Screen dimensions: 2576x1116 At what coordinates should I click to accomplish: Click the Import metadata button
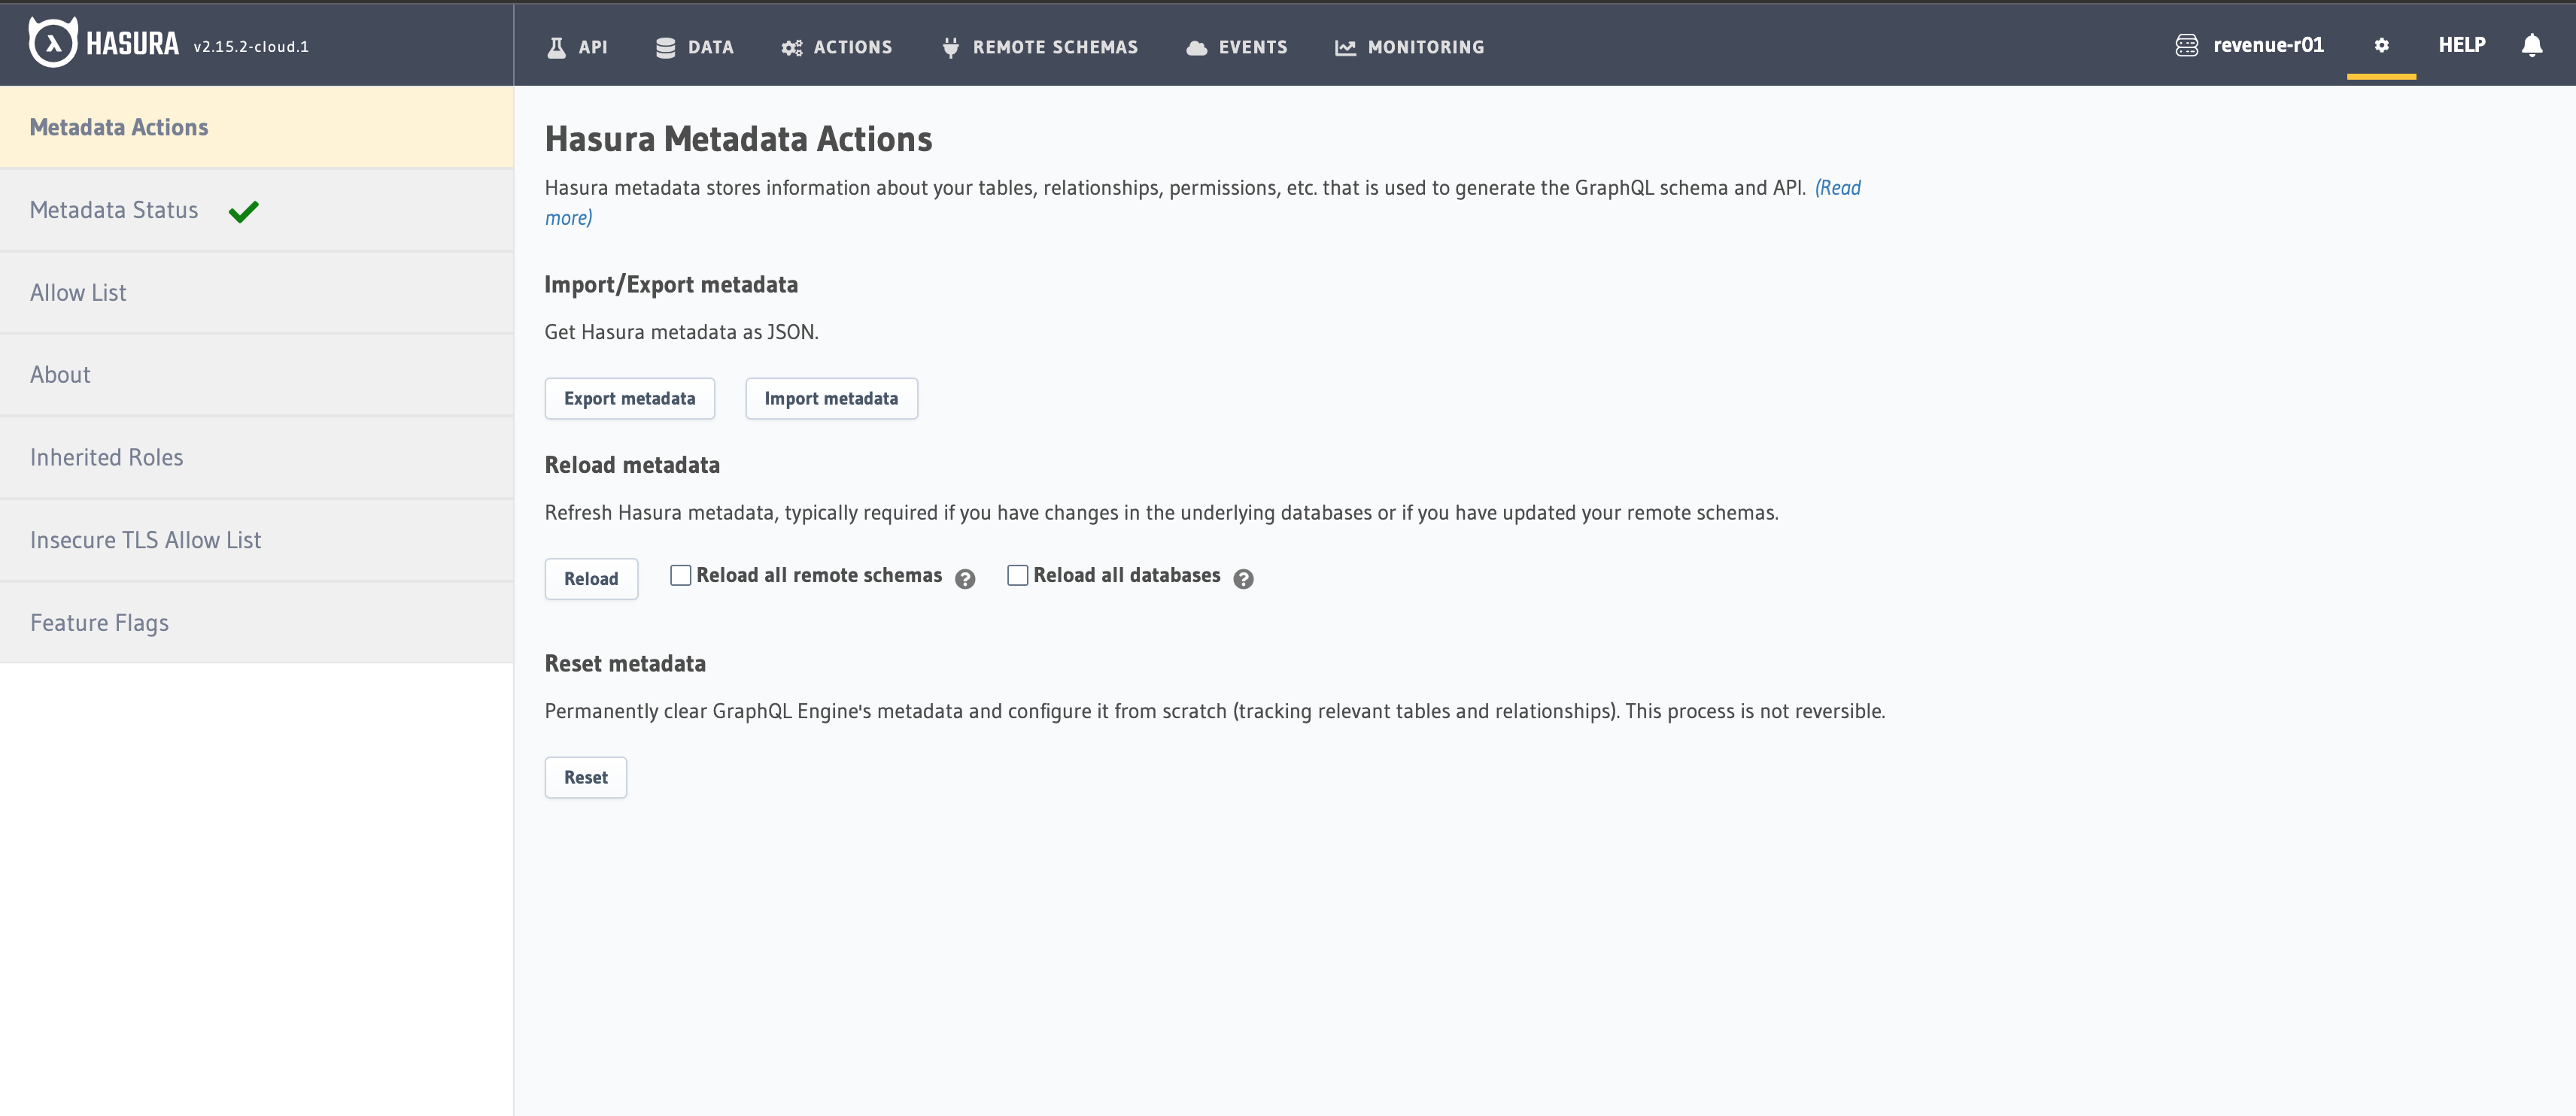[831, 398]
